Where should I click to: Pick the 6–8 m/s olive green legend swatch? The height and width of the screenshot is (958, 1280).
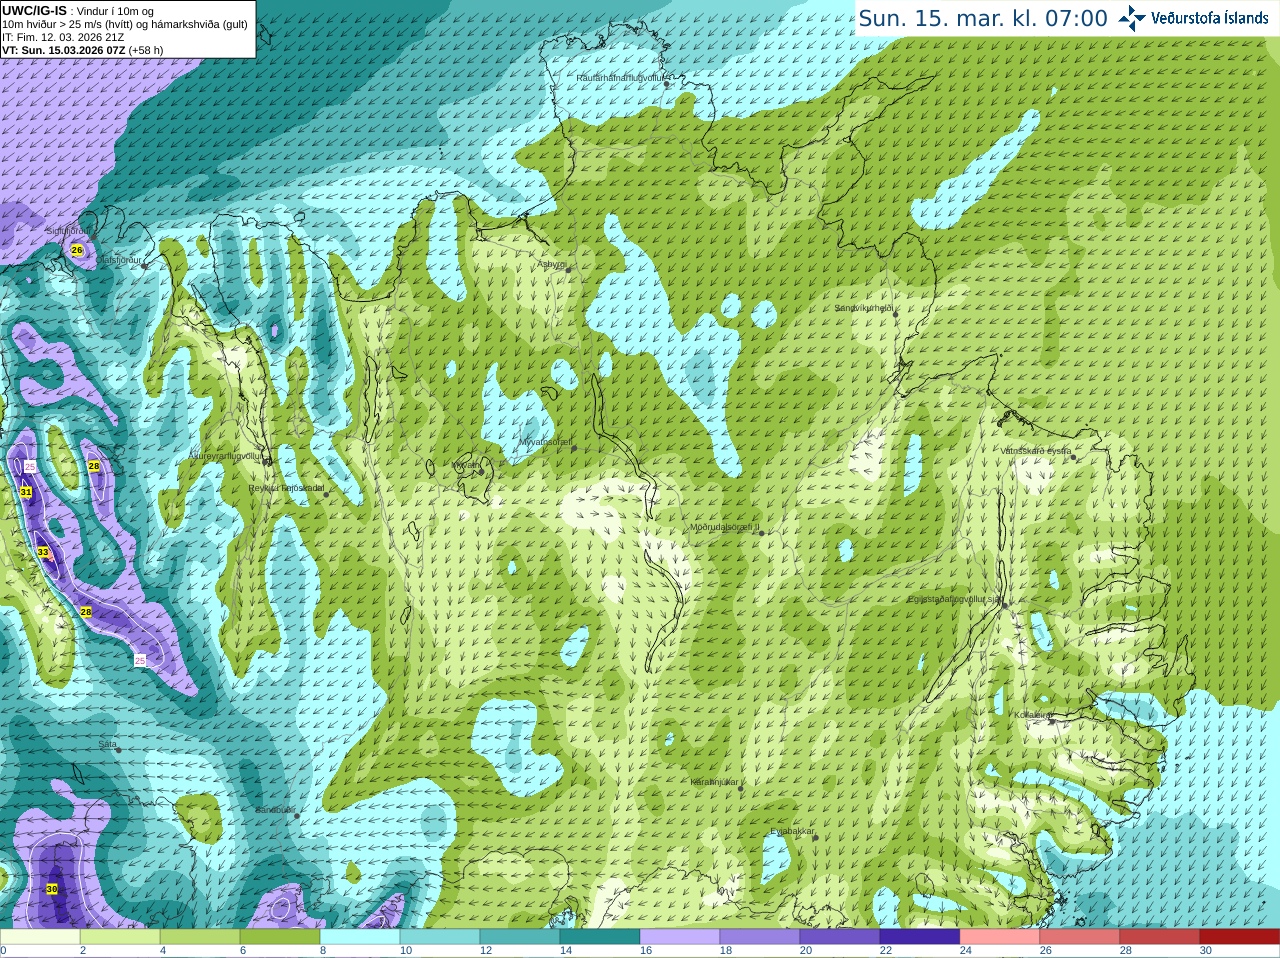click(280, 937)
